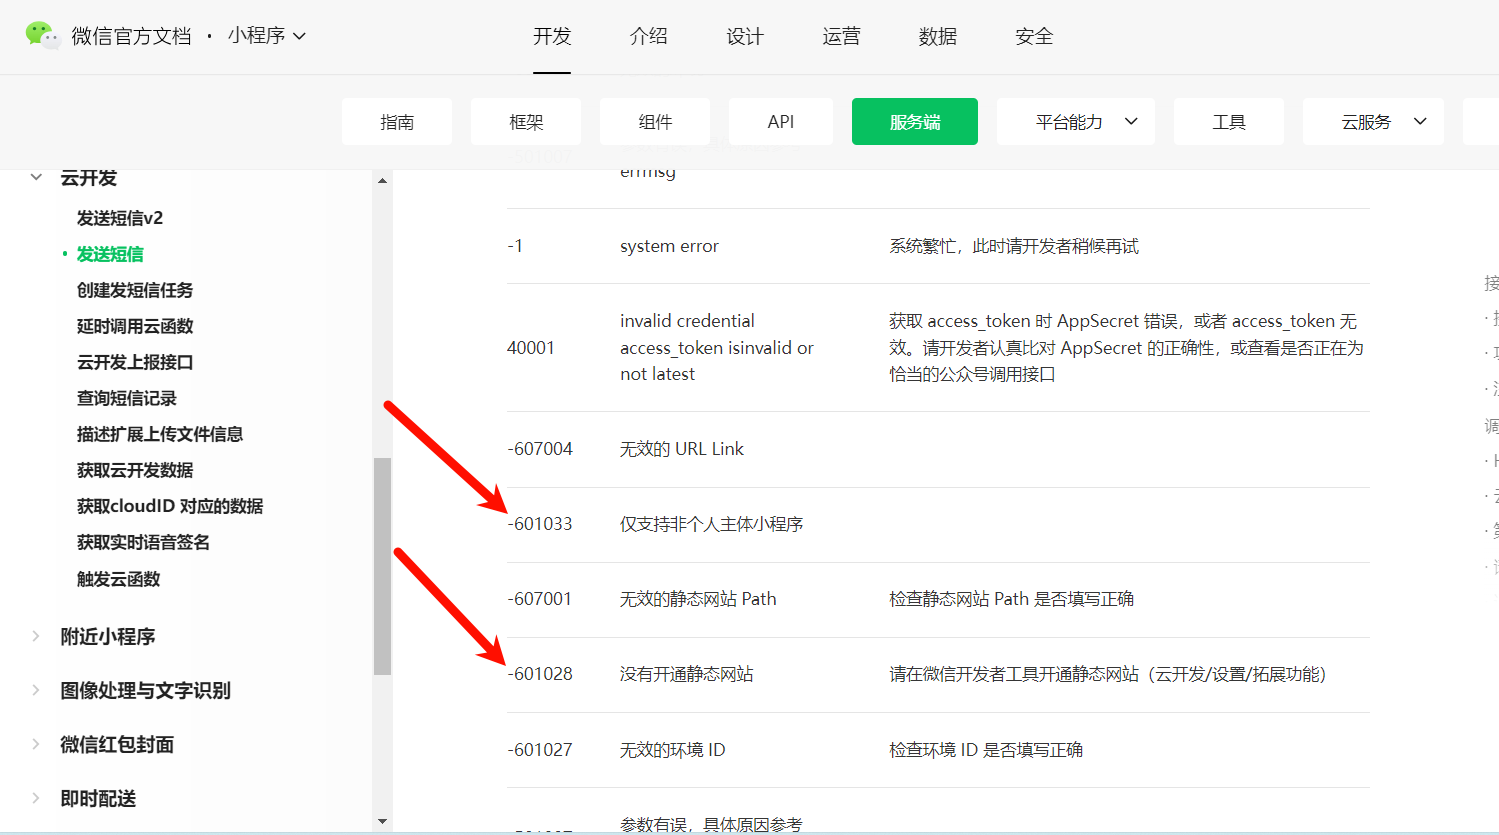Screen dimensions: 1499x835
Task: Open 触发云函数 in the sidebar
Action: coord(119,579)
